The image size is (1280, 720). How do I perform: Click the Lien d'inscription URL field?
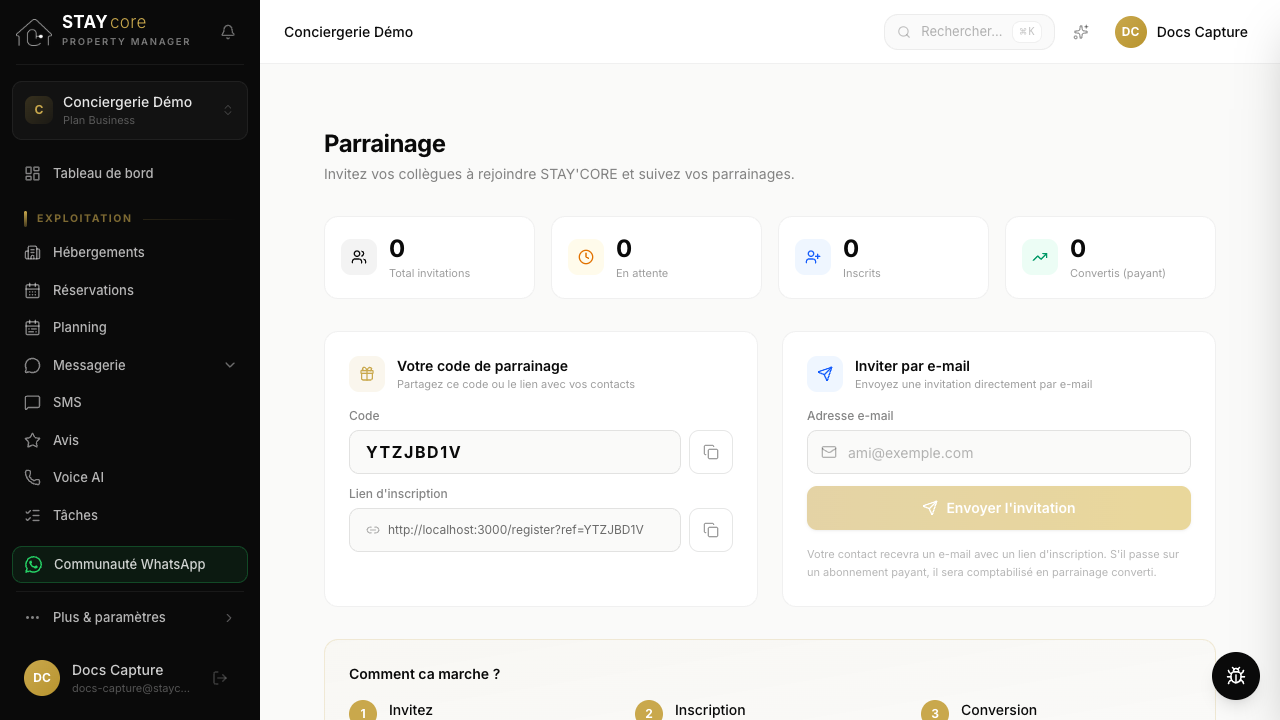tap(515, 530)
